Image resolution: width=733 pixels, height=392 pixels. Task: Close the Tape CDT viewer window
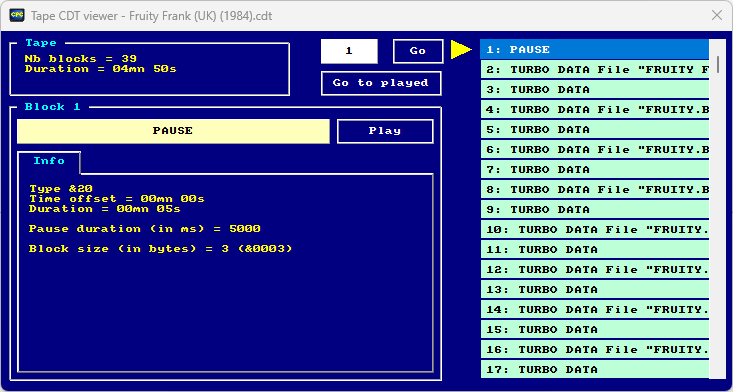pos(717,15)
